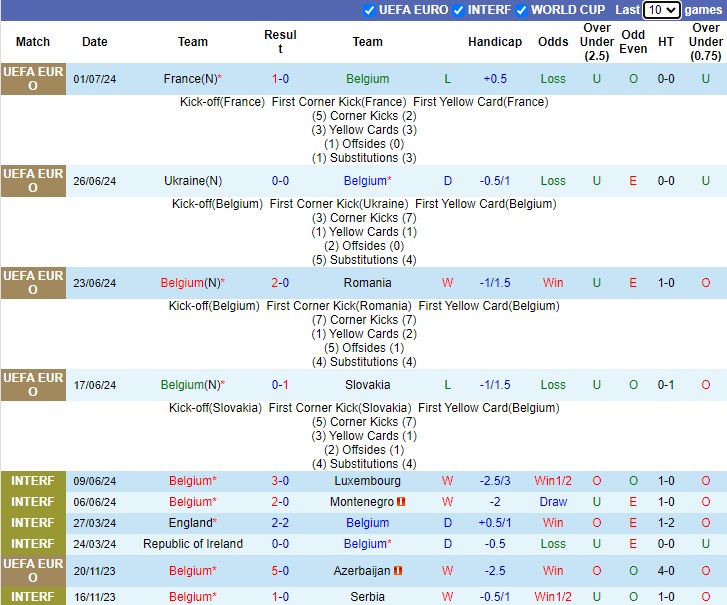Click the red card icon beside Azerbaijan

pos(398,571)
